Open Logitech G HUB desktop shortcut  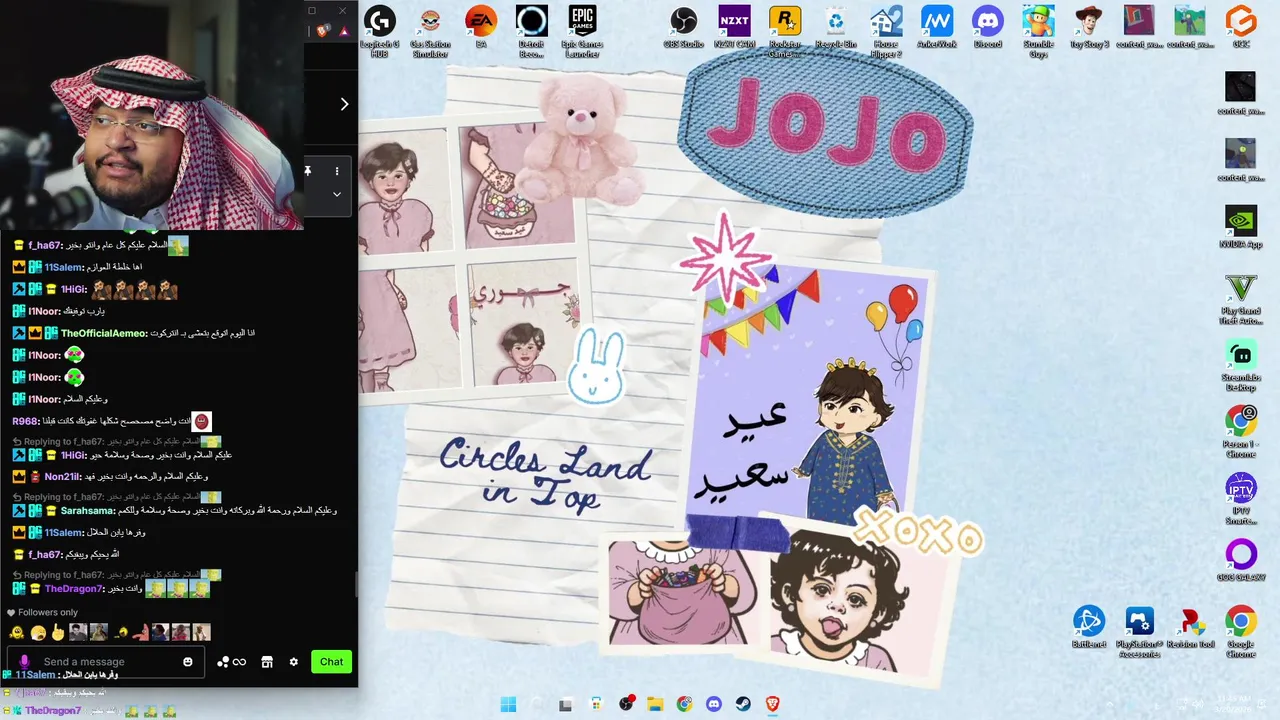point(379,30)
